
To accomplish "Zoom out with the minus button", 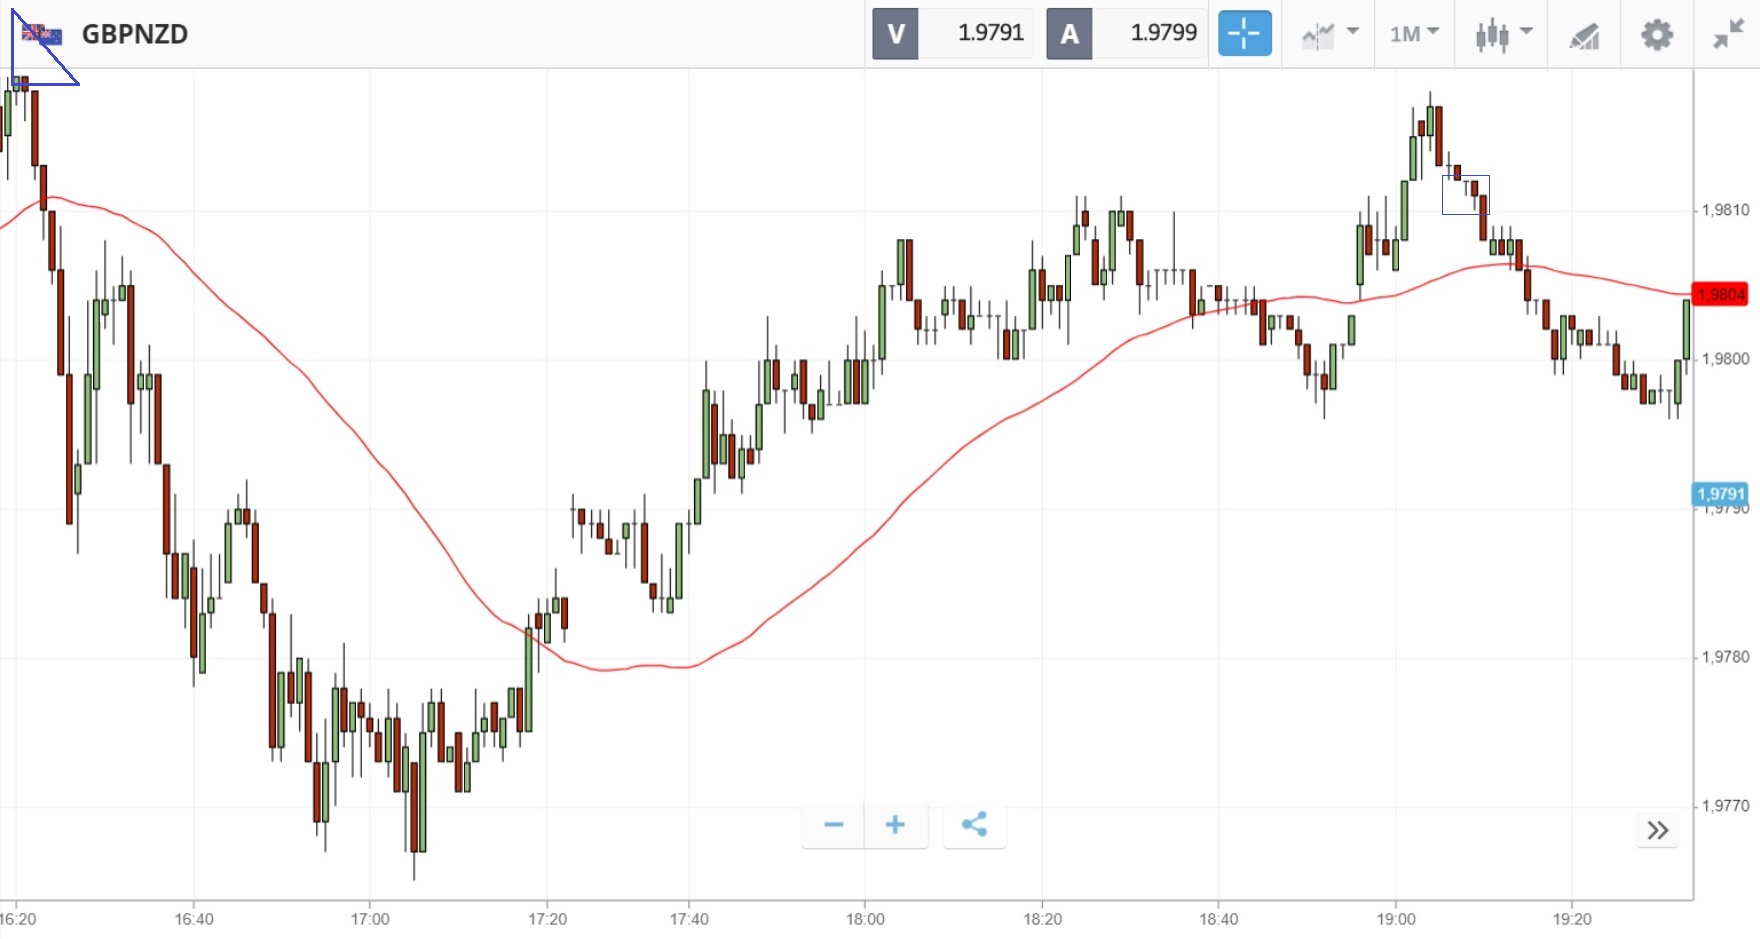I will point(833,825).
